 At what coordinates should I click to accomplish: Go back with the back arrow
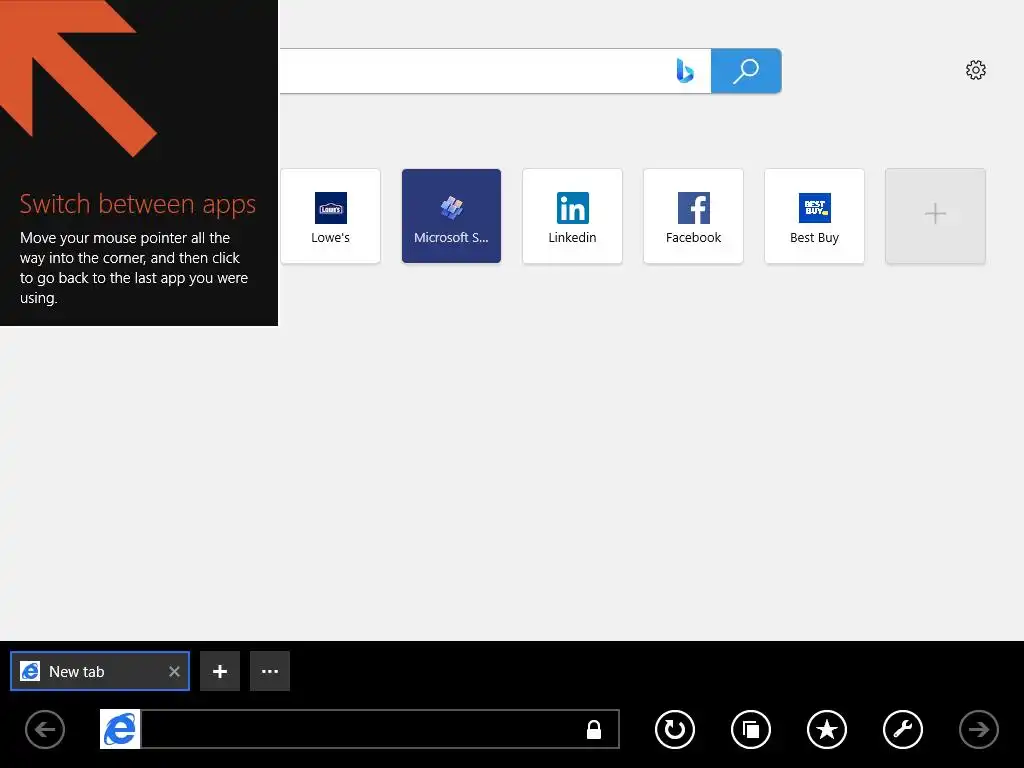[45, 729]
